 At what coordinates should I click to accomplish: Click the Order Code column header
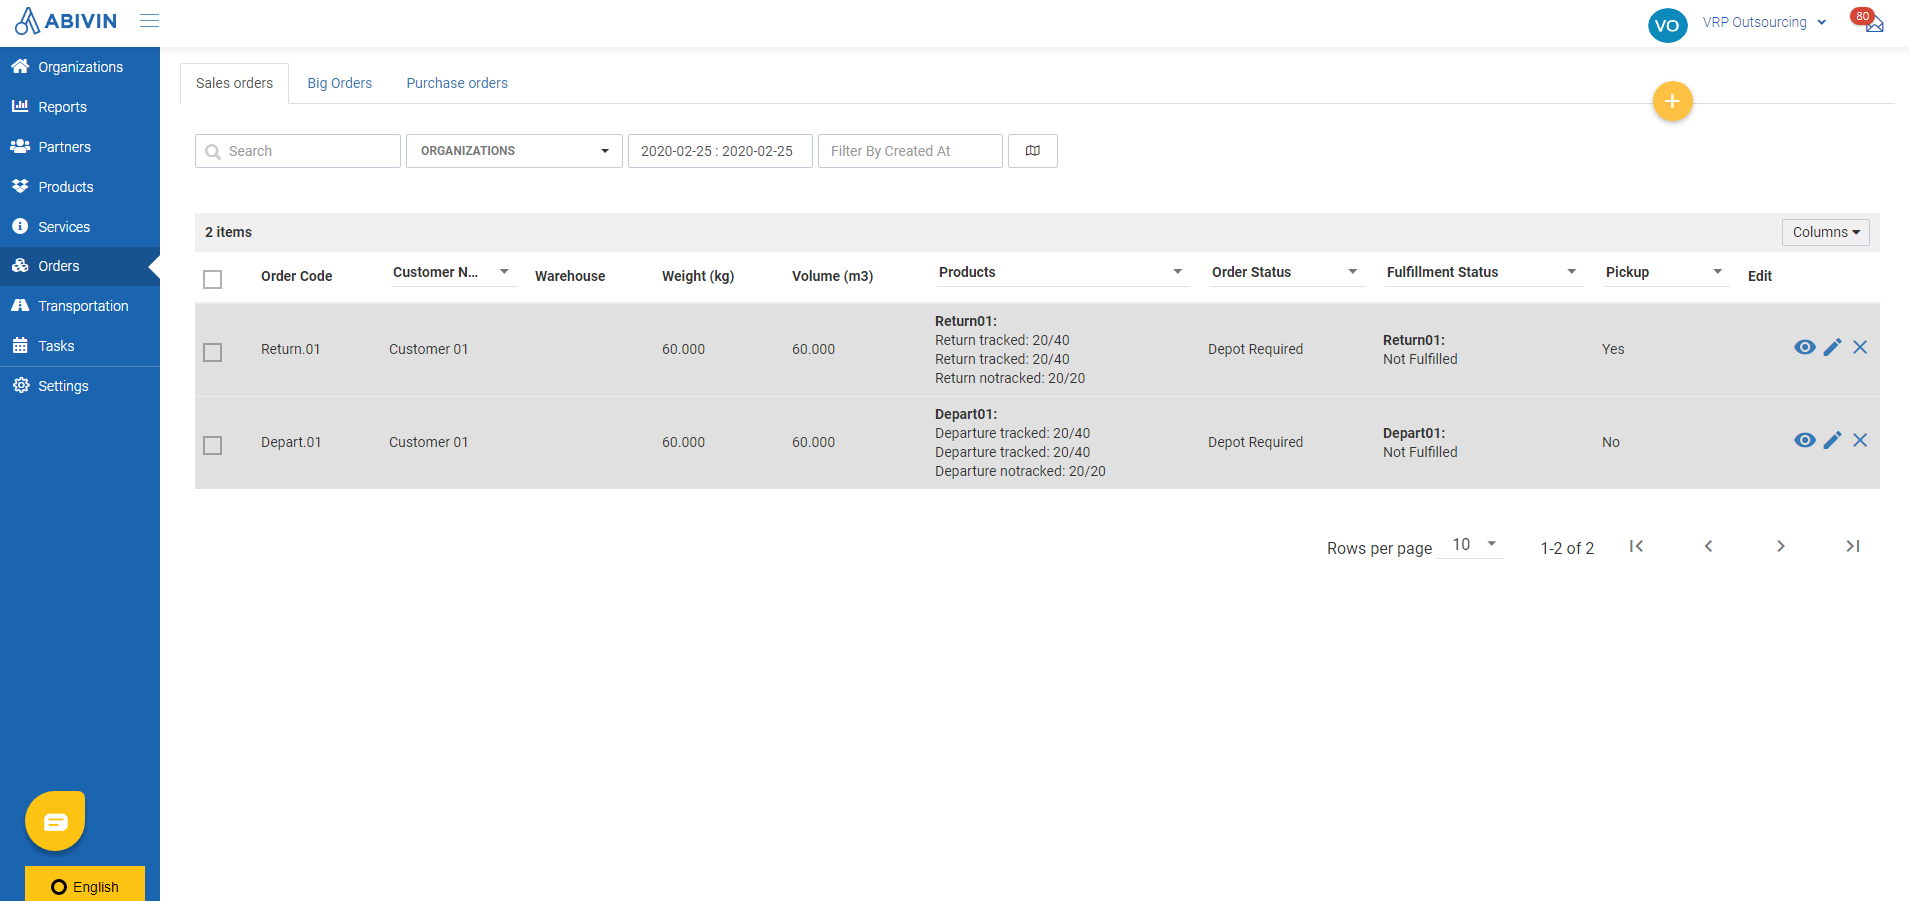point(296,276)
